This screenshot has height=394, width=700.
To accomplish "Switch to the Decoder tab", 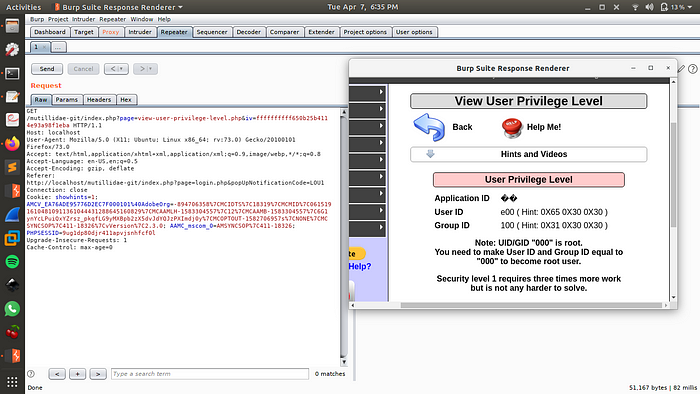I will [x=249, y=32].
